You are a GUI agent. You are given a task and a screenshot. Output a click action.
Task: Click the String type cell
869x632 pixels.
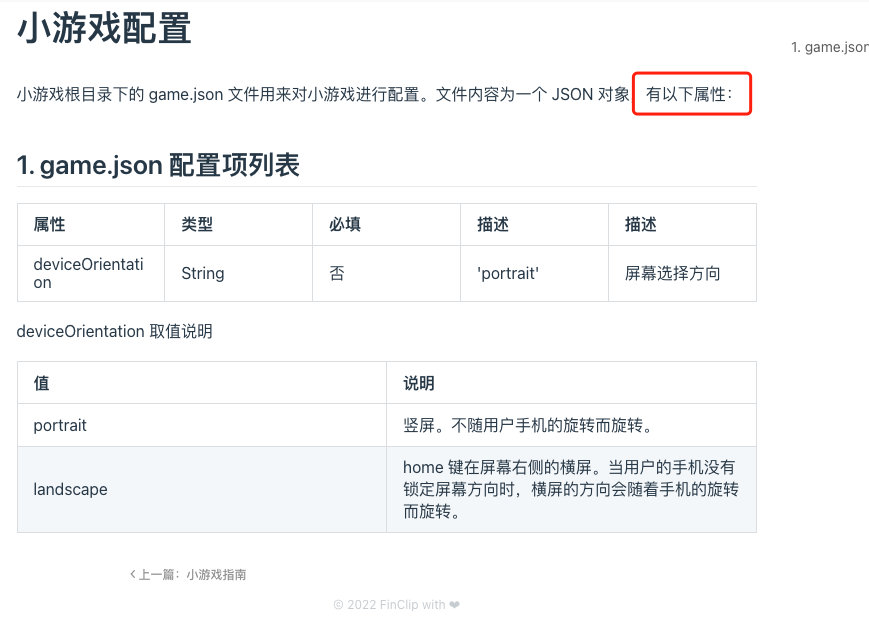pyautogui.click(x=203, y=273)
